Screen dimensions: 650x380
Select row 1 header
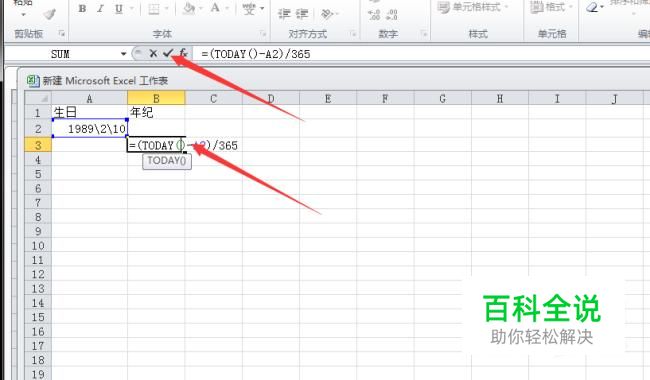tap(38, 112)
